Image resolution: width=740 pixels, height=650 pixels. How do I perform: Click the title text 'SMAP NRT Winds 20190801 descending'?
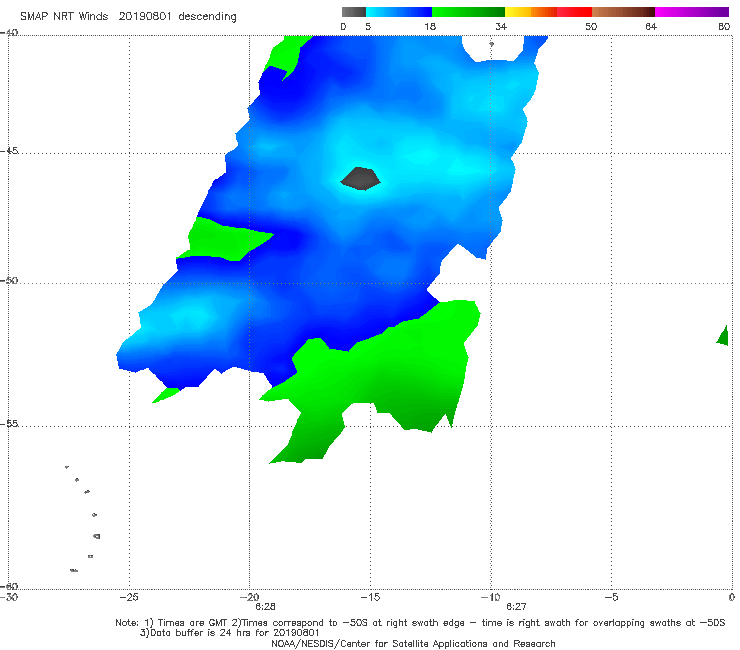pyautogui.click(x=128, y=17)
